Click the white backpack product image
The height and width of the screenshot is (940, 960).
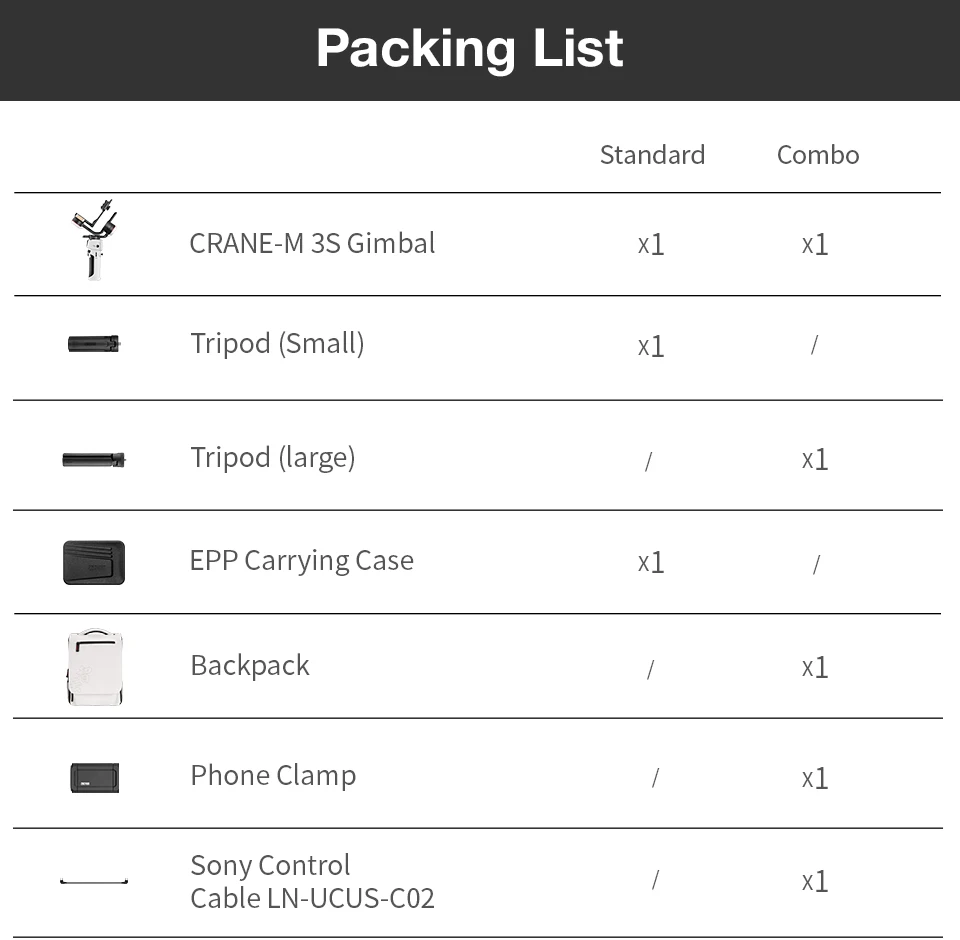coord(94,667)
